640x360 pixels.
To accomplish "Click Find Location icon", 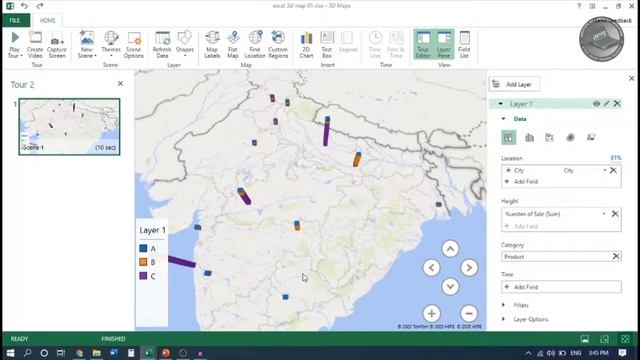I will pos(255,45).
